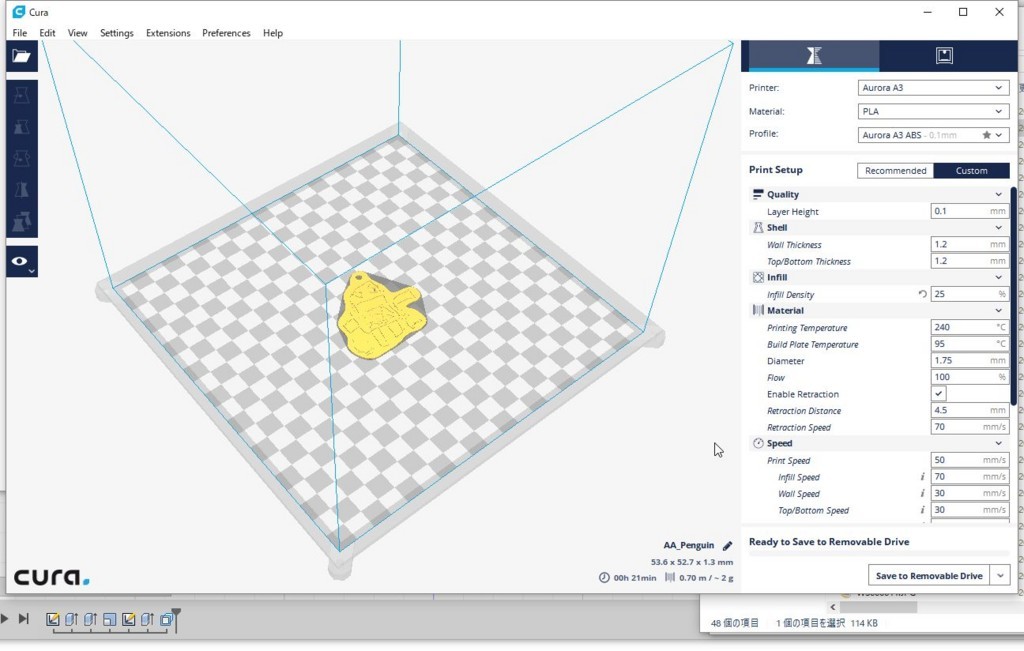Click the Printing Temperature field

pos(969,327)
